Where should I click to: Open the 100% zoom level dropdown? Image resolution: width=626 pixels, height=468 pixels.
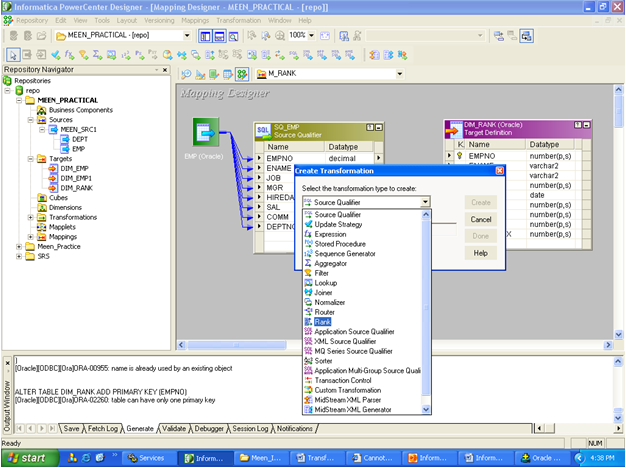pyautogui.click(x=311, y=36)
